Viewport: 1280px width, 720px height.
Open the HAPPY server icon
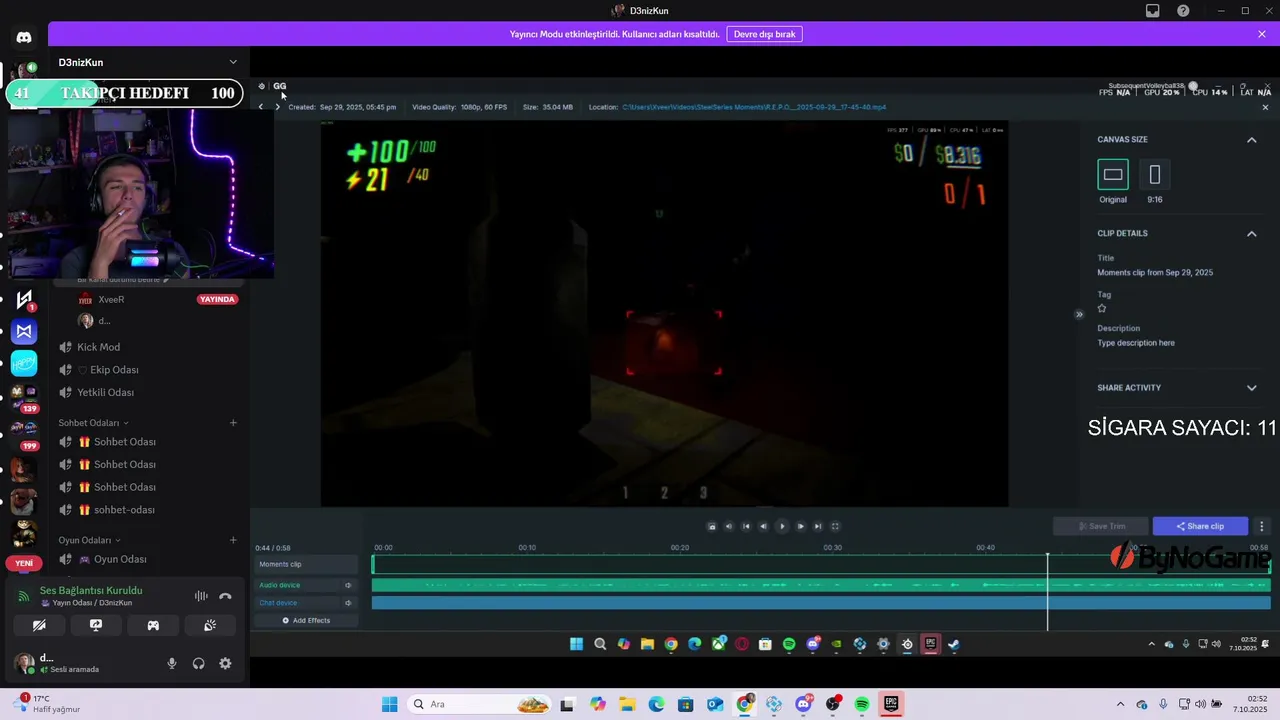(x=24, y=363)
